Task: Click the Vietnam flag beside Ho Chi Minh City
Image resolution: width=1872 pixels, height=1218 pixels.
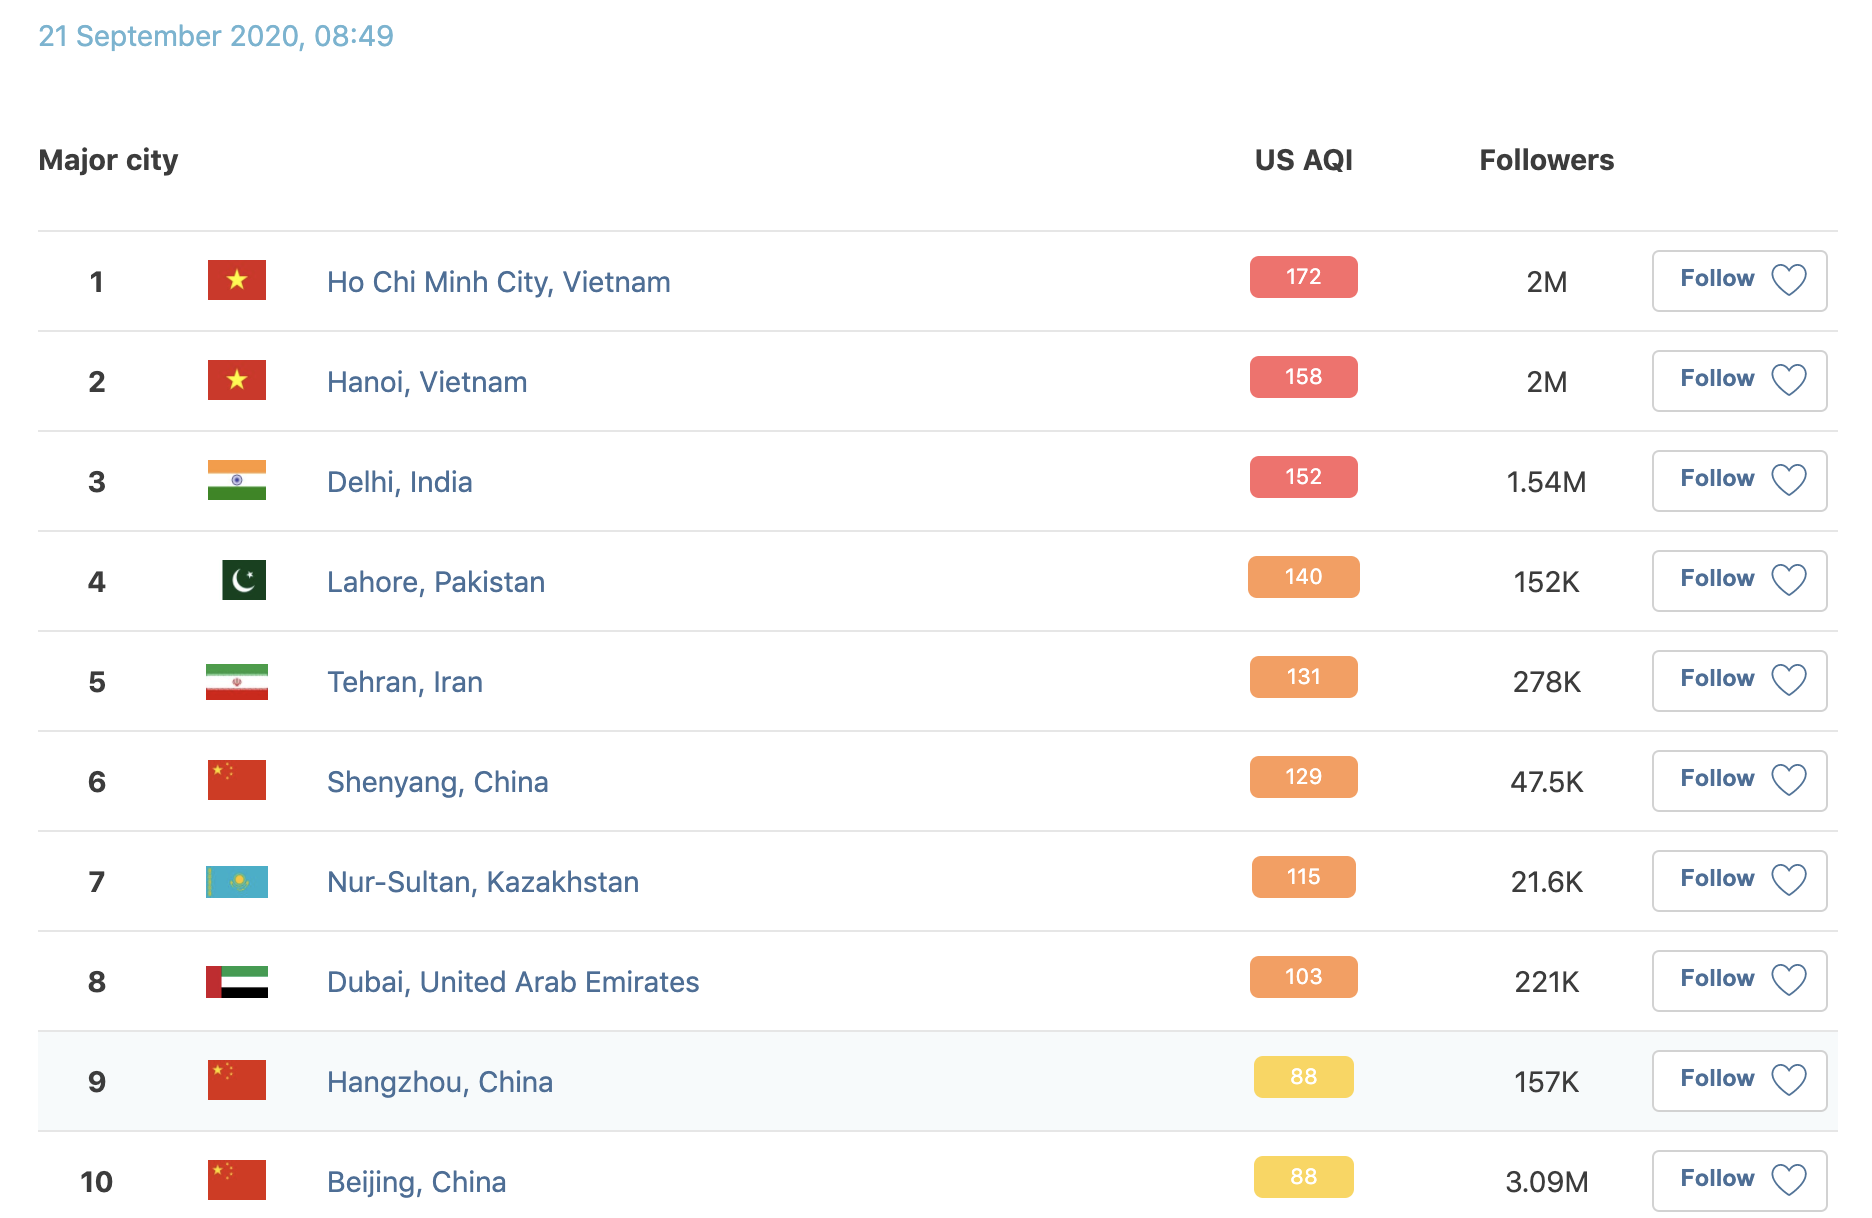Action: (237, 280)
